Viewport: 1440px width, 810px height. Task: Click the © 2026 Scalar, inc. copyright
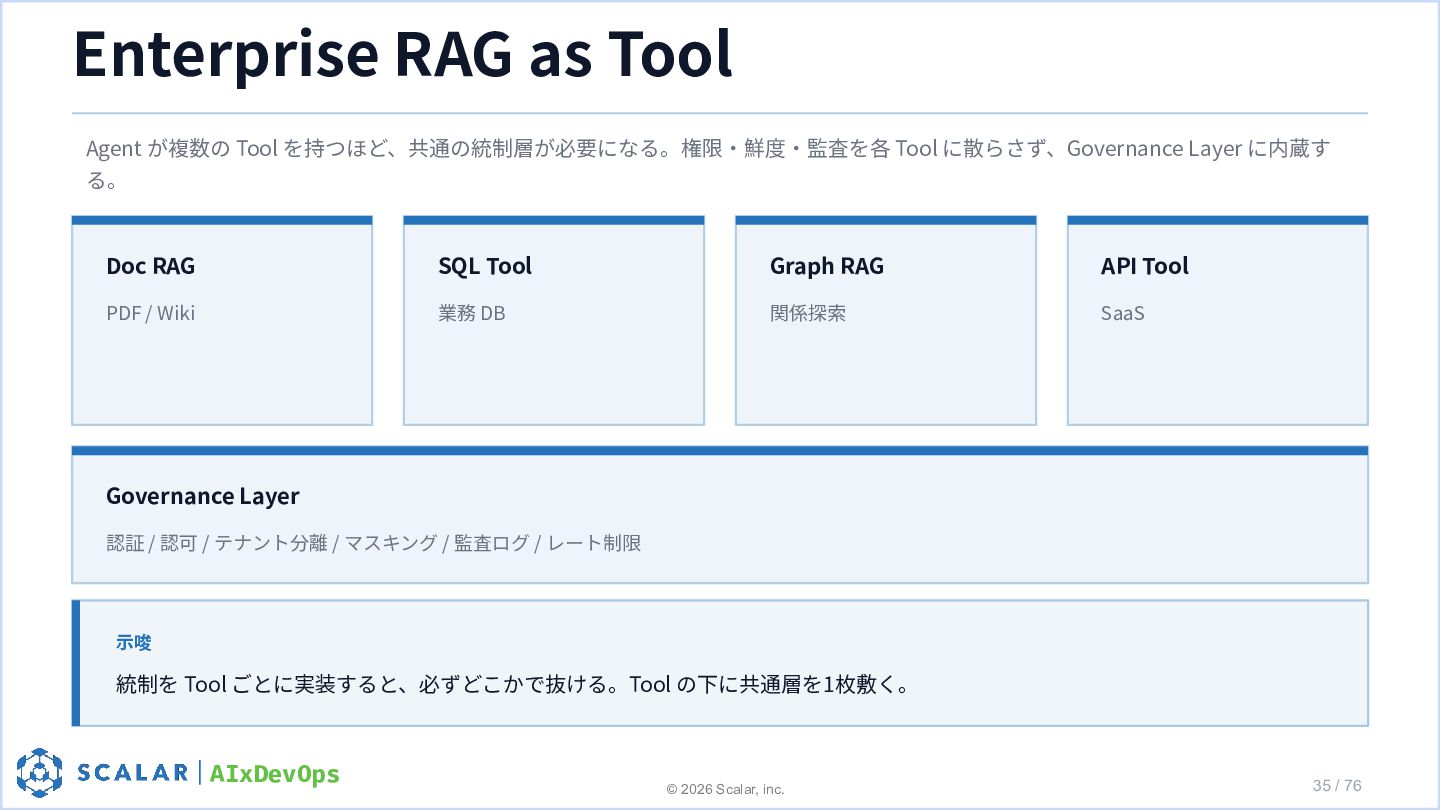(x=726, y=789)
